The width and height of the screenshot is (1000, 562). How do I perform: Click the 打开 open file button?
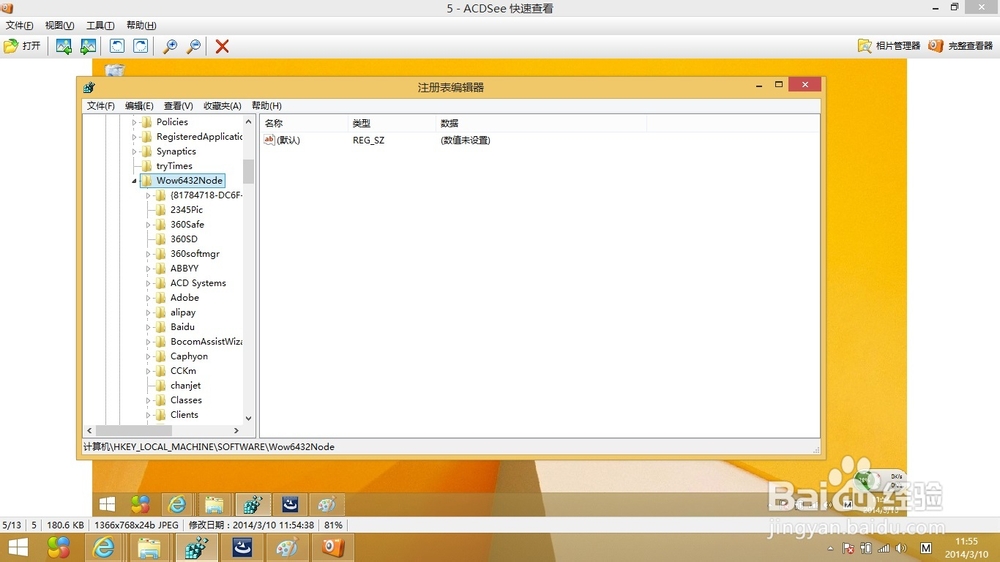(x=22, y=46)
